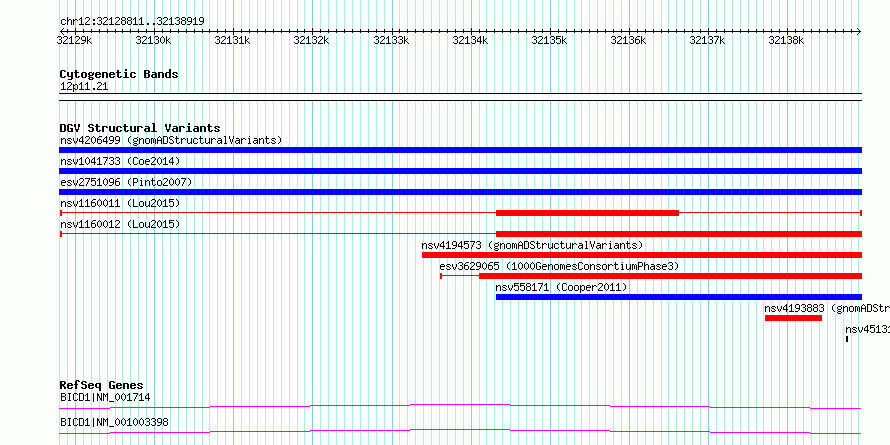Open the RefSeq Genes track title
The width and height of the screenshot is (890, 445).
tap(102, 385)
